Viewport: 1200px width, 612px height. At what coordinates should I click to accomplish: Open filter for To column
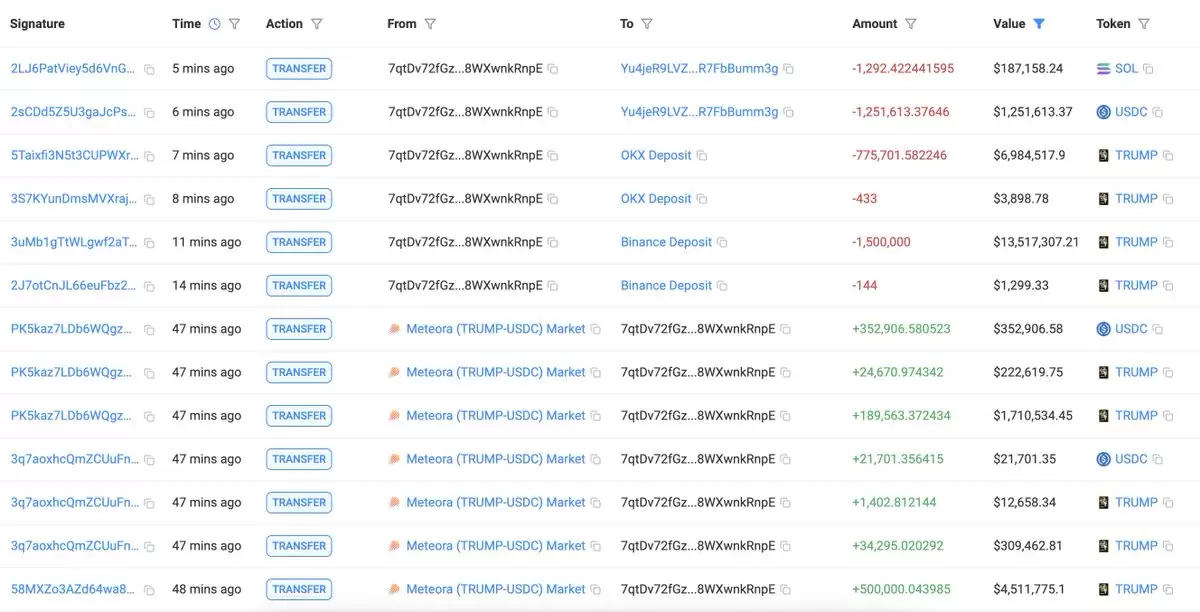tap(647, 24)
